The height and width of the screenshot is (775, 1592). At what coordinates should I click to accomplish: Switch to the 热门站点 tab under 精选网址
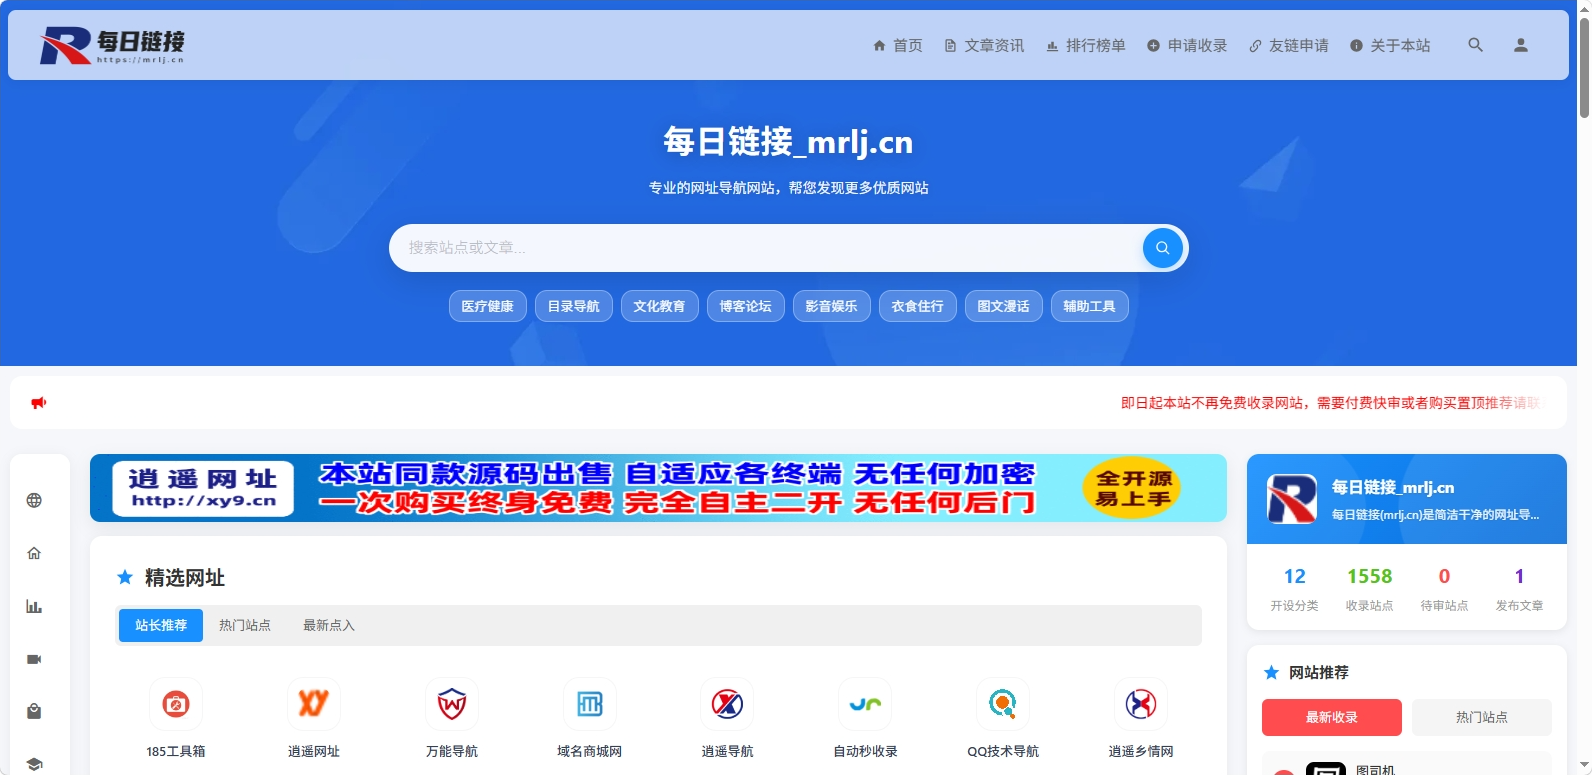point(245,625)
